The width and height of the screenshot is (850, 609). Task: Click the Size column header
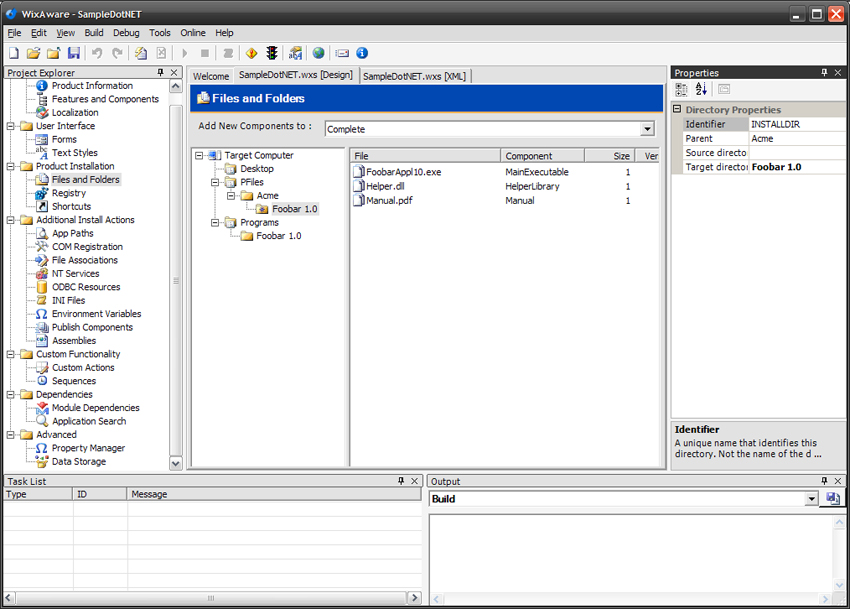pyautogui.click(x=609, y=156)
